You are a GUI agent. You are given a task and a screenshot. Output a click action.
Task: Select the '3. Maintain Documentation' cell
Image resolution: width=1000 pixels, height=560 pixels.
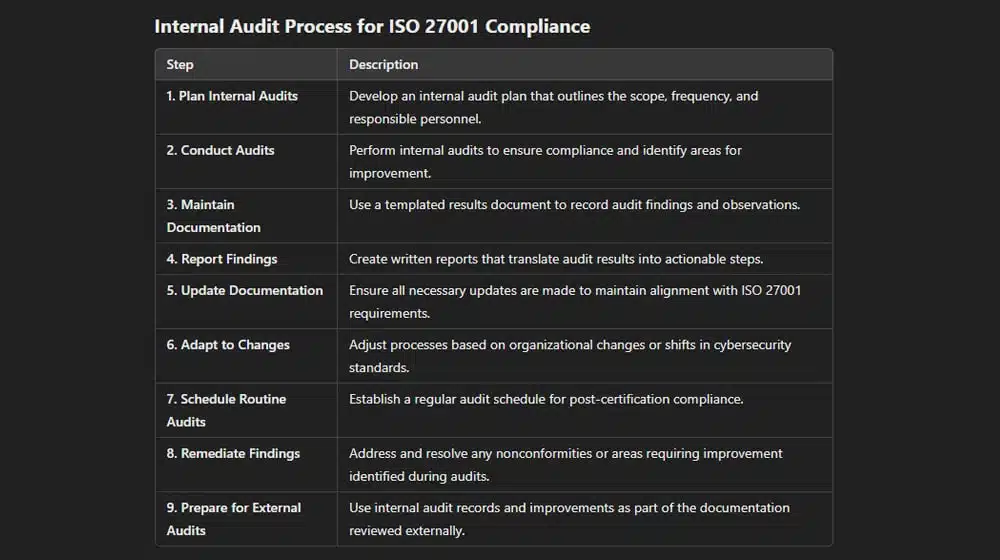[246, 216]
